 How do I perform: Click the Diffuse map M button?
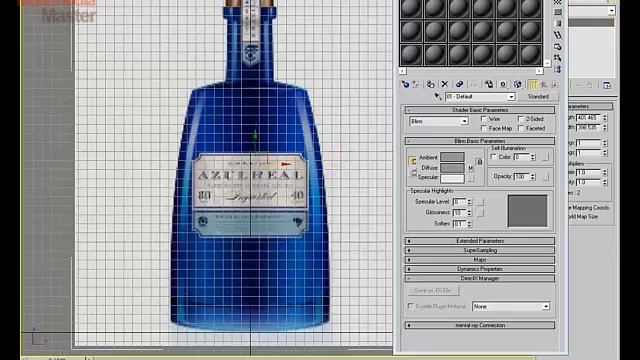coord(471,168)
